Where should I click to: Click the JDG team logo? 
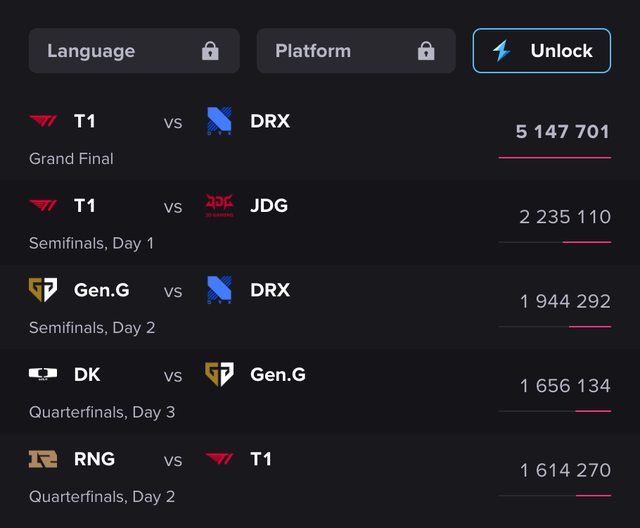tap(219, 205)
